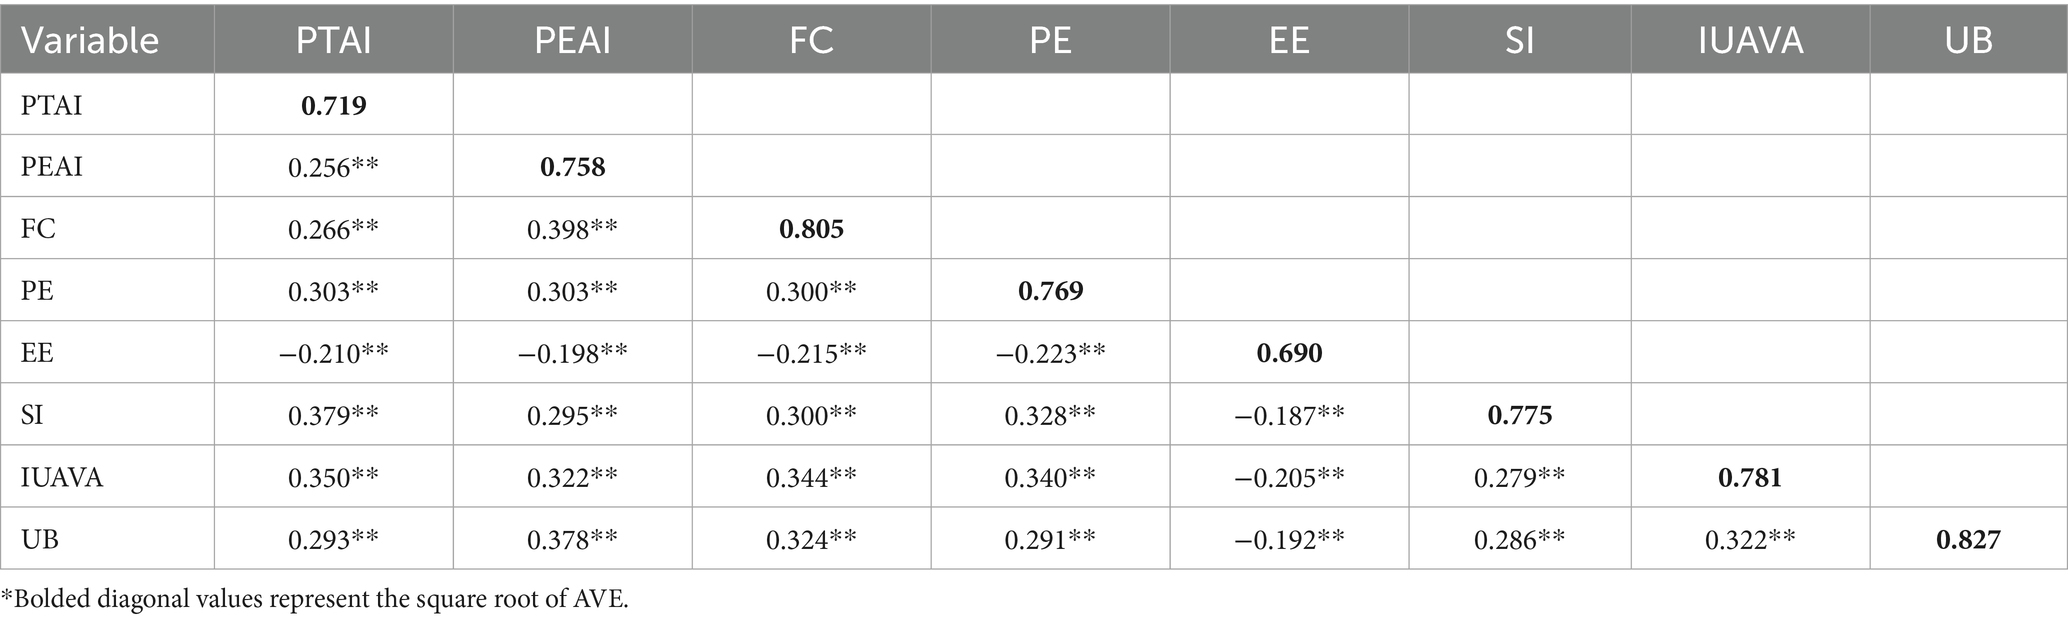This screenshot has width=2068, height=623.
Task: Click the IUAVA column header
Action: click(1750, 40)
